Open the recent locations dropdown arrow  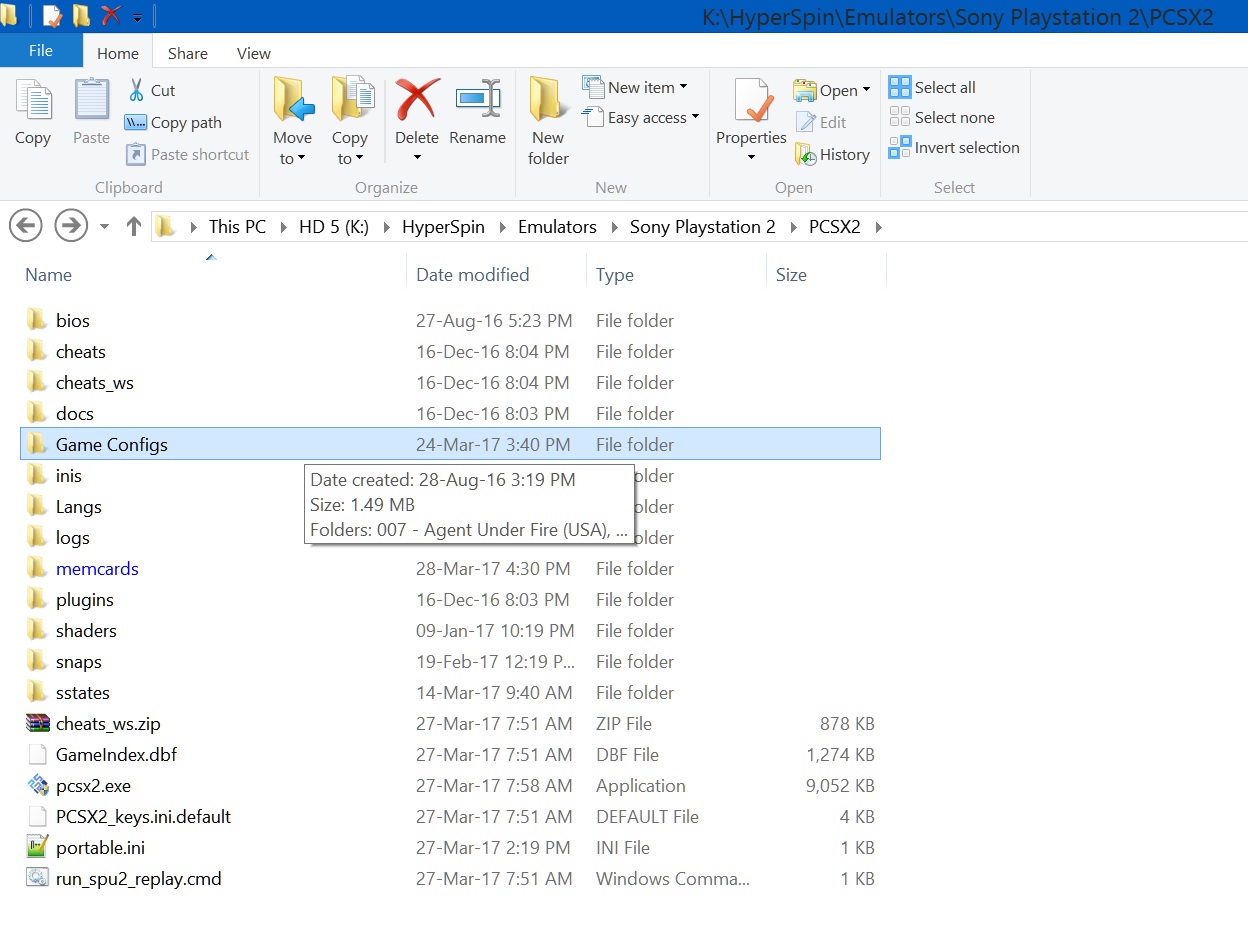click(104, 227)
